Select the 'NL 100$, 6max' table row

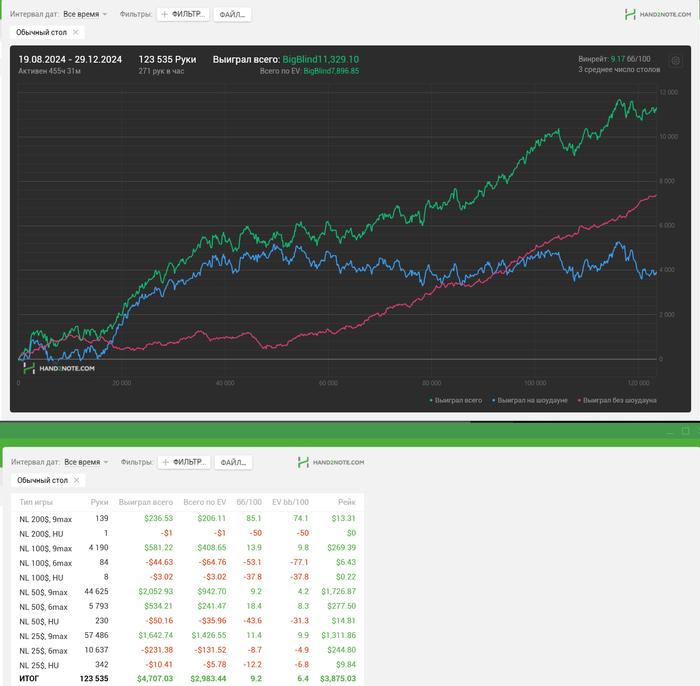click(x=188, y=562)
